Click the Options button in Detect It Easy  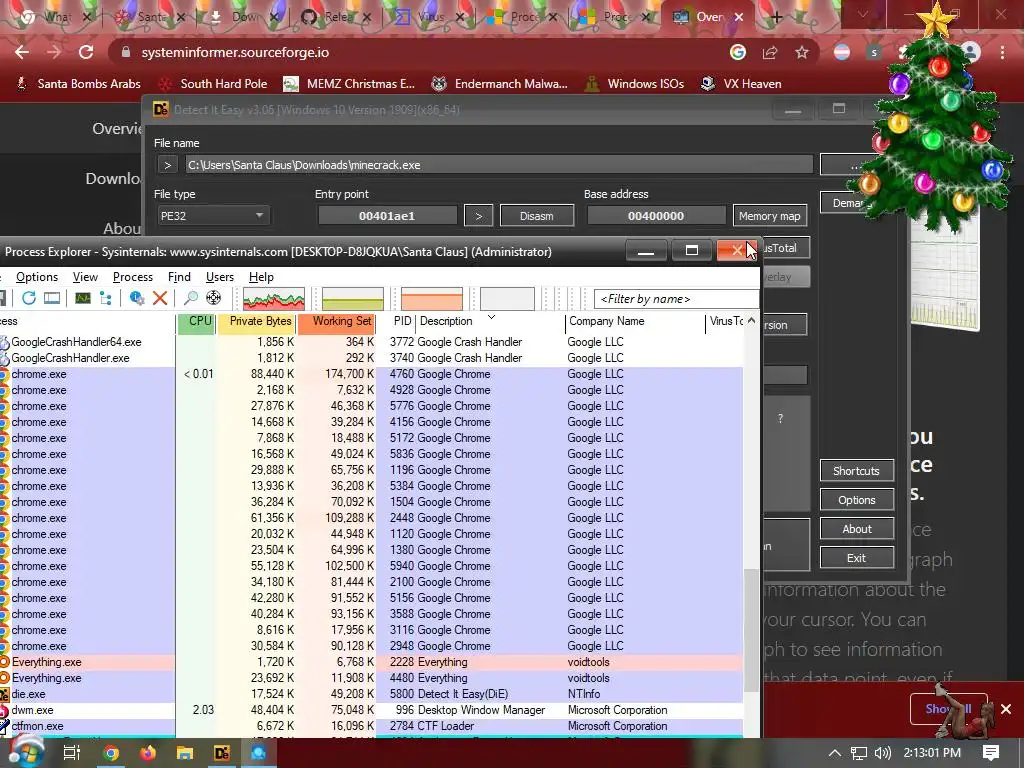856,500
